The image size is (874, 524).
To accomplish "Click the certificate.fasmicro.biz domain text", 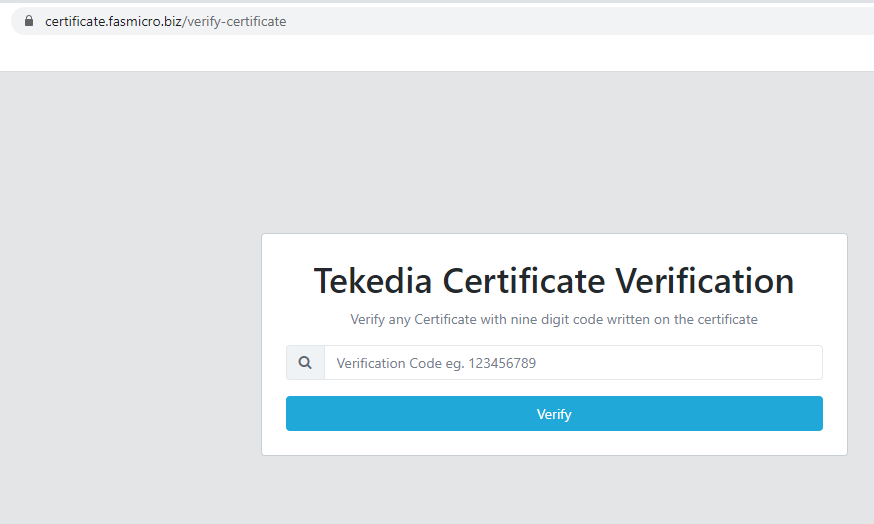I will pyautogui.click(x=113, y=21).
